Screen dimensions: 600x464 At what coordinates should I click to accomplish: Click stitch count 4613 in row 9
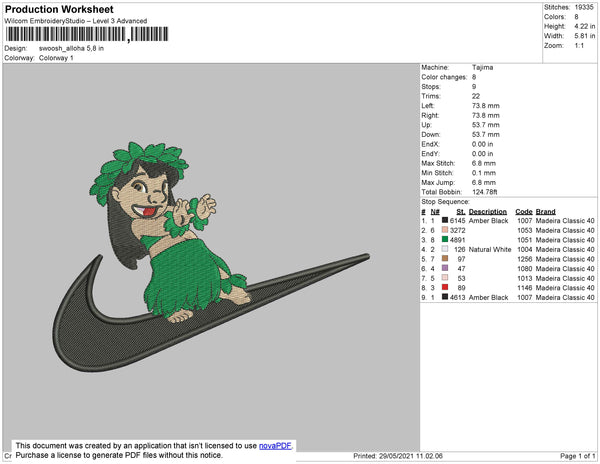point(458,297)
